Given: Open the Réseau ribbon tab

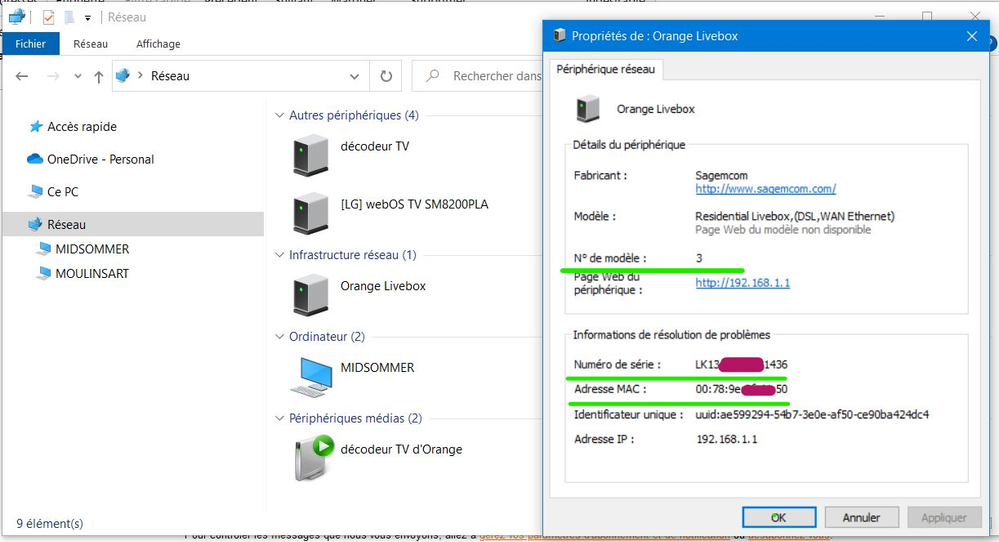Looking at the screenshot, I should (x=90, y=44).
